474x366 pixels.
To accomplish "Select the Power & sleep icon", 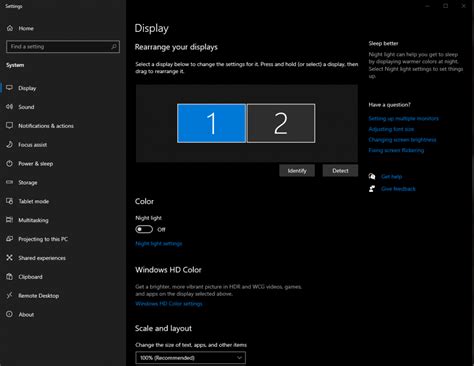I will point(9,163).
